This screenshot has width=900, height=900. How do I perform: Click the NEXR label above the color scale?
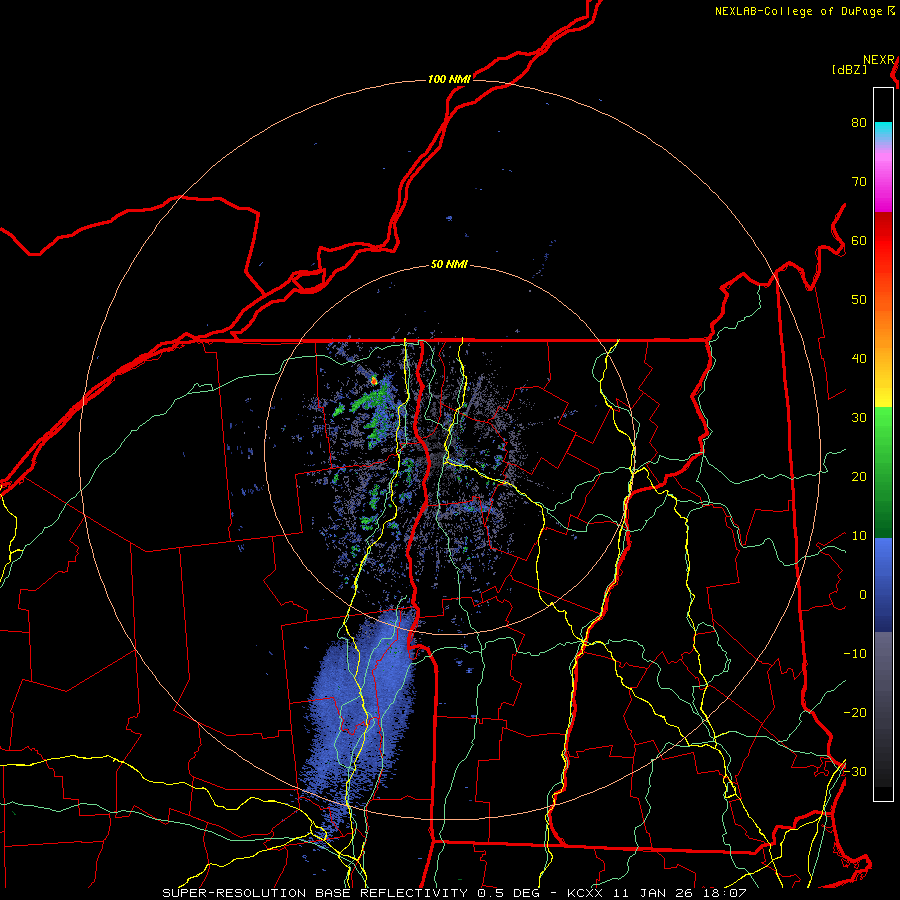point(879,60)
